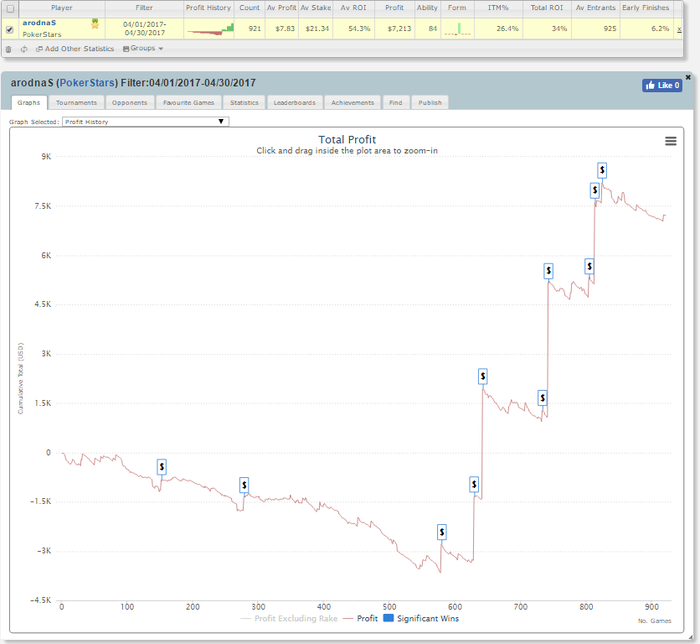Screen dimensions: 700x644
Task: Click the average profit value $7.83
Action: (x=285, y=29)
